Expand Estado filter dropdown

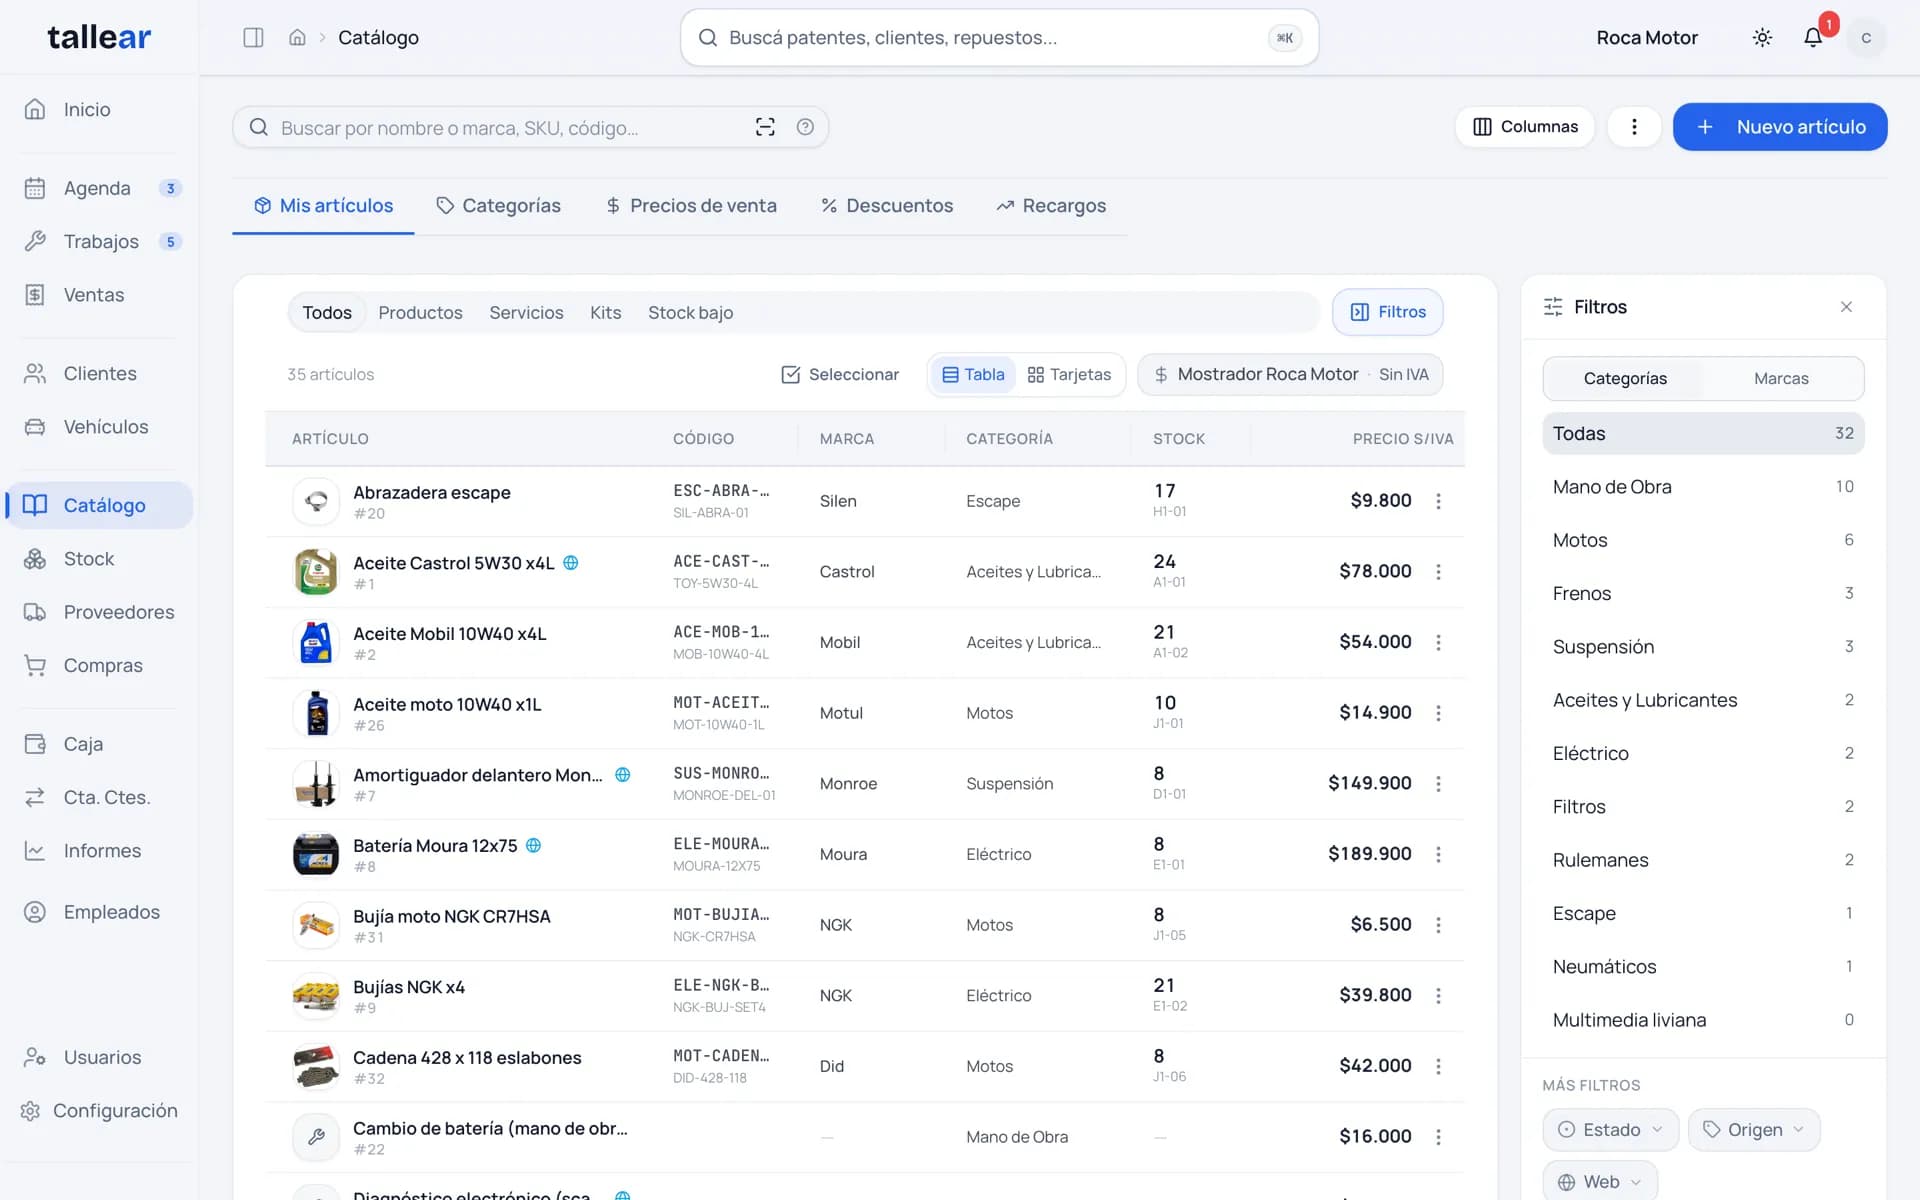pyautogui.click(x=1610, y=1129)
